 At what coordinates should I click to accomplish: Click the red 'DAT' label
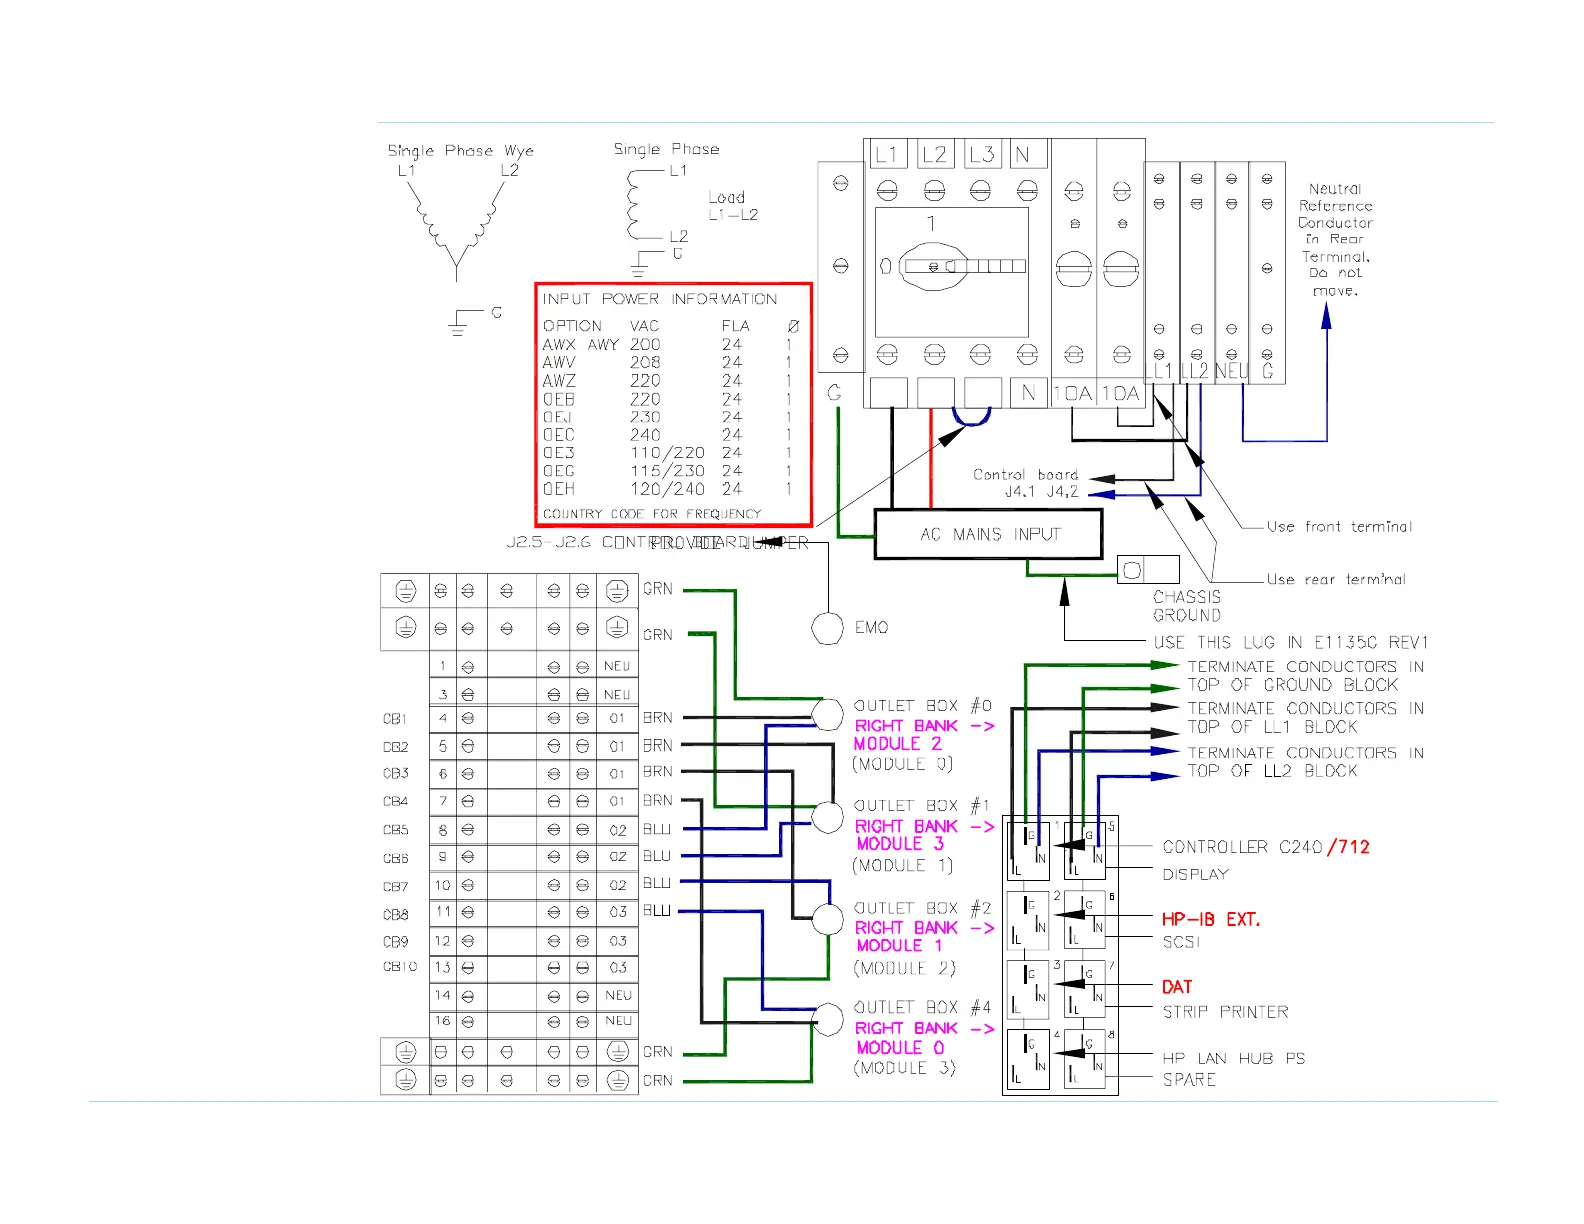point(1177,987)
